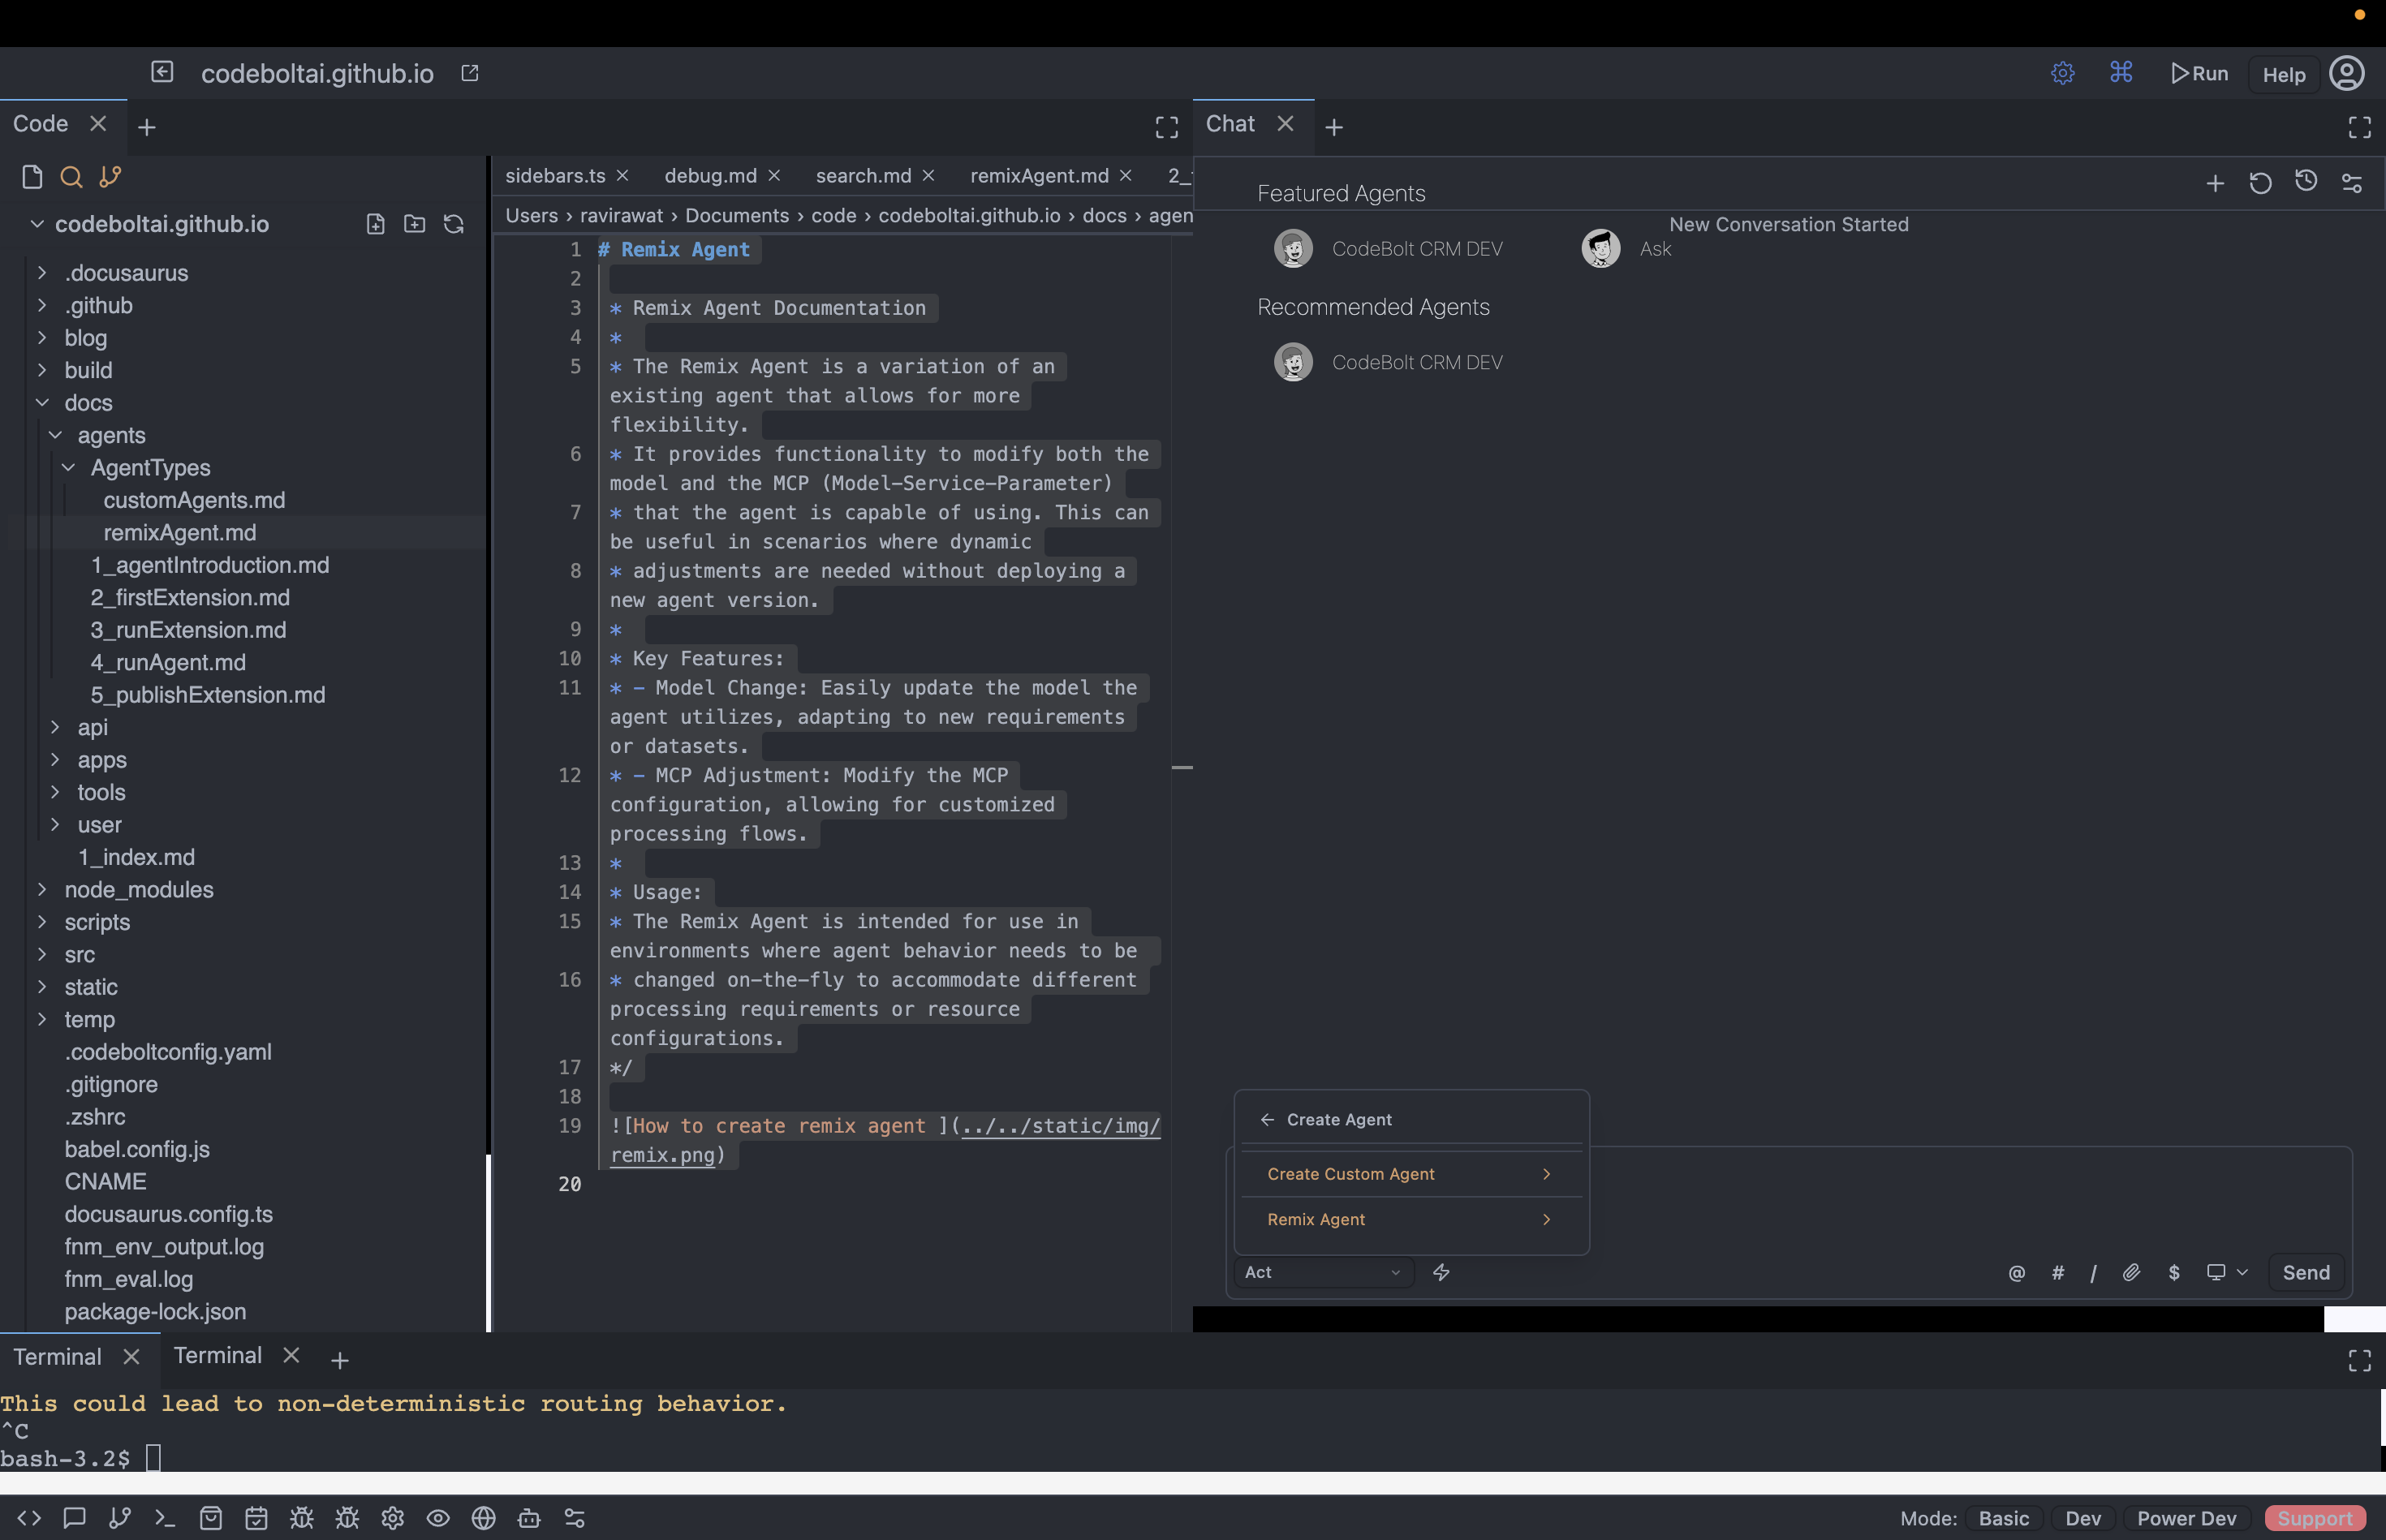This screenshot has height=1540, width=2386.
Task: Open customAgents.md in file tree
Action: (x=194, y=500)
